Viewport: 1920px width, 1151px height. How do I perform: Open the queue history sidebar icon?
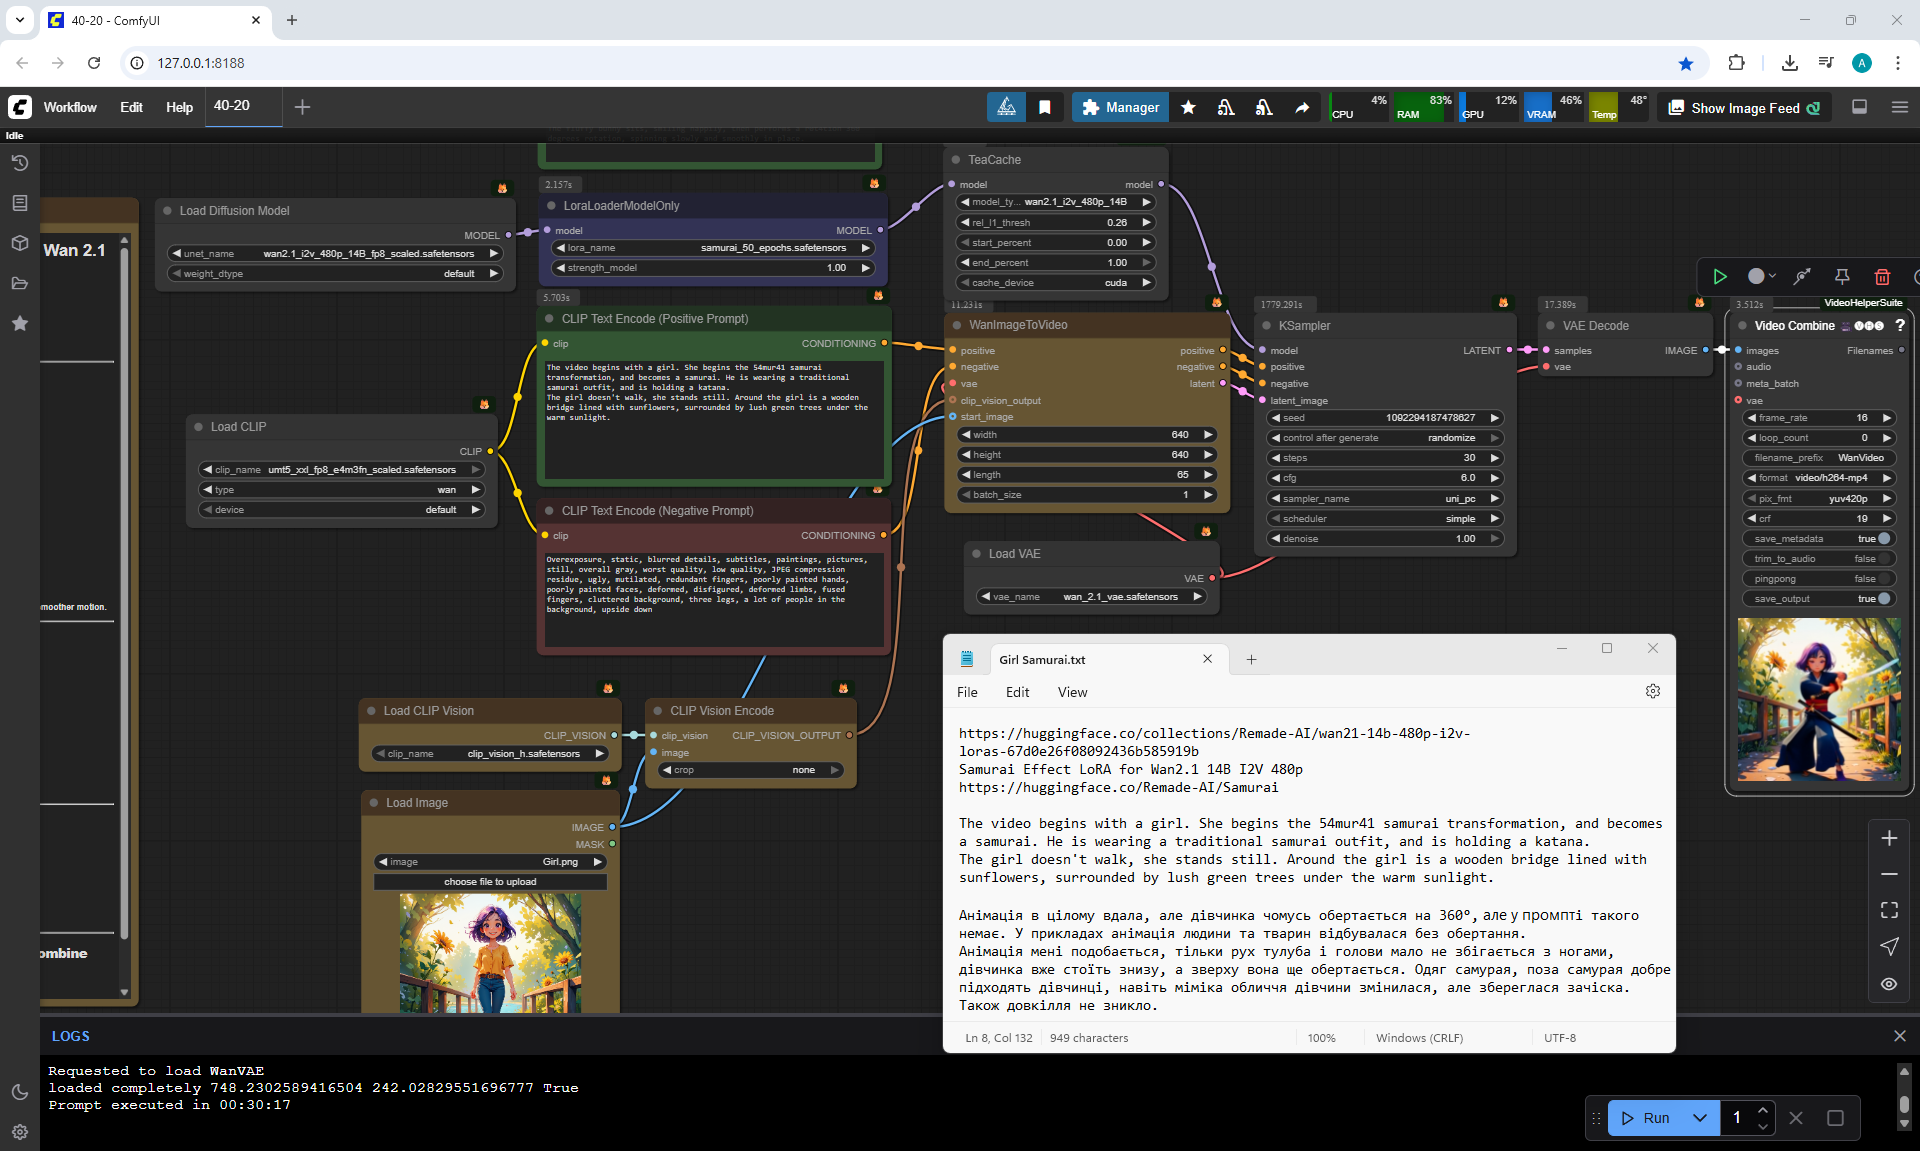[x=19, y=163]
